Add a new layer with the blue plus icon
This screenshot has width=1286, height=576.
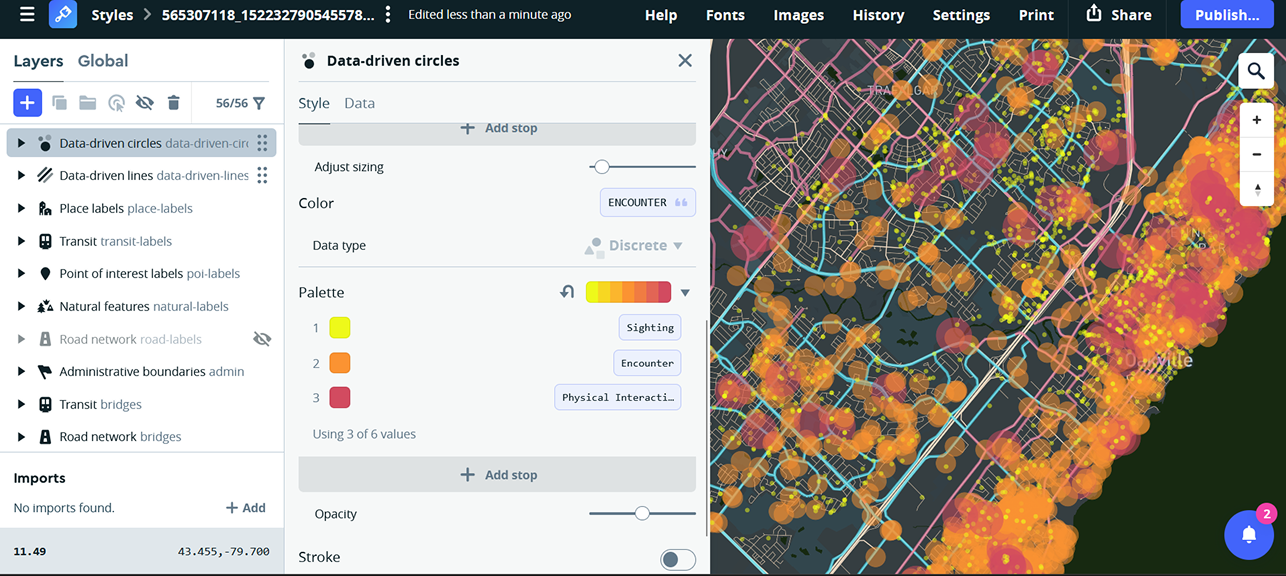[x=27, y=102]
